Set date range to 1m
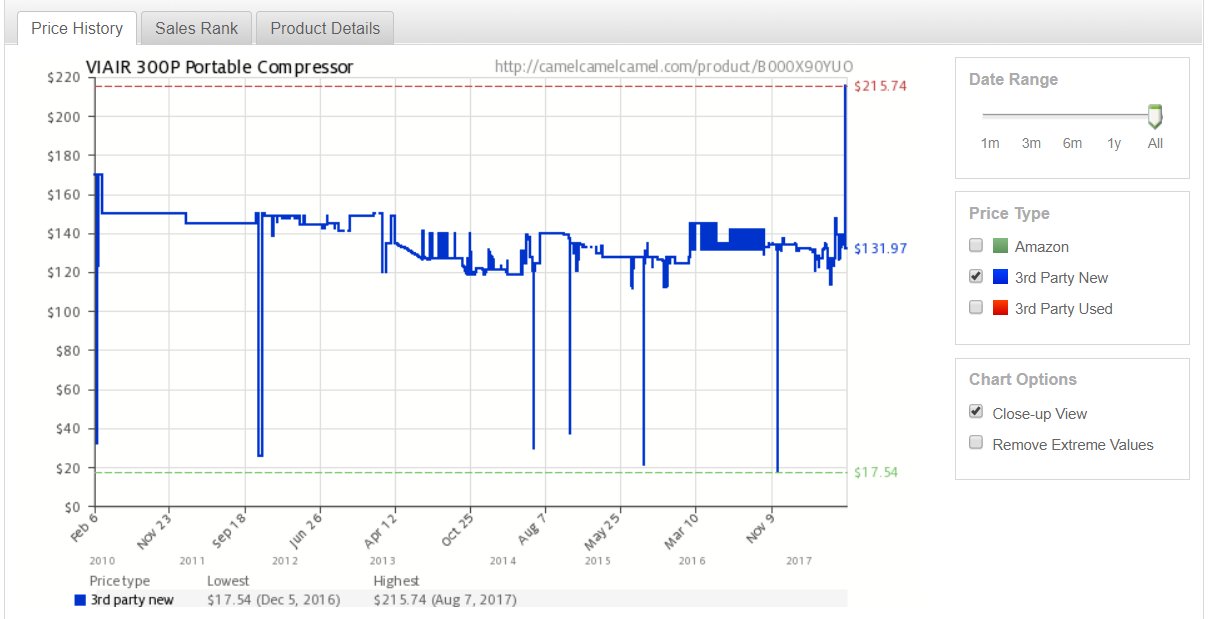The image size is (1214, 619). pos(990,143)
